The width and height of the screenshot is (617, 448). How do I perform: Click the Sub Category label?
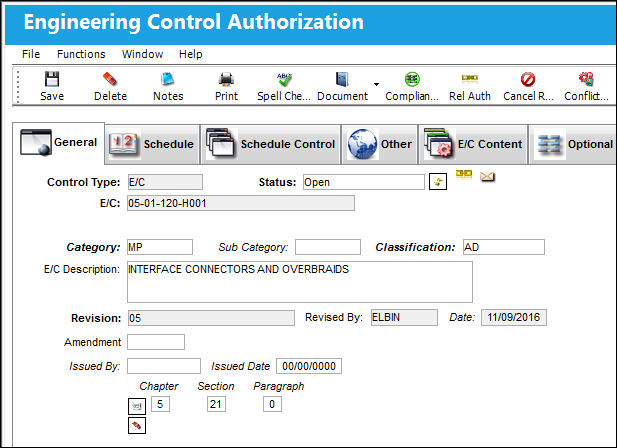click(253, 247)
